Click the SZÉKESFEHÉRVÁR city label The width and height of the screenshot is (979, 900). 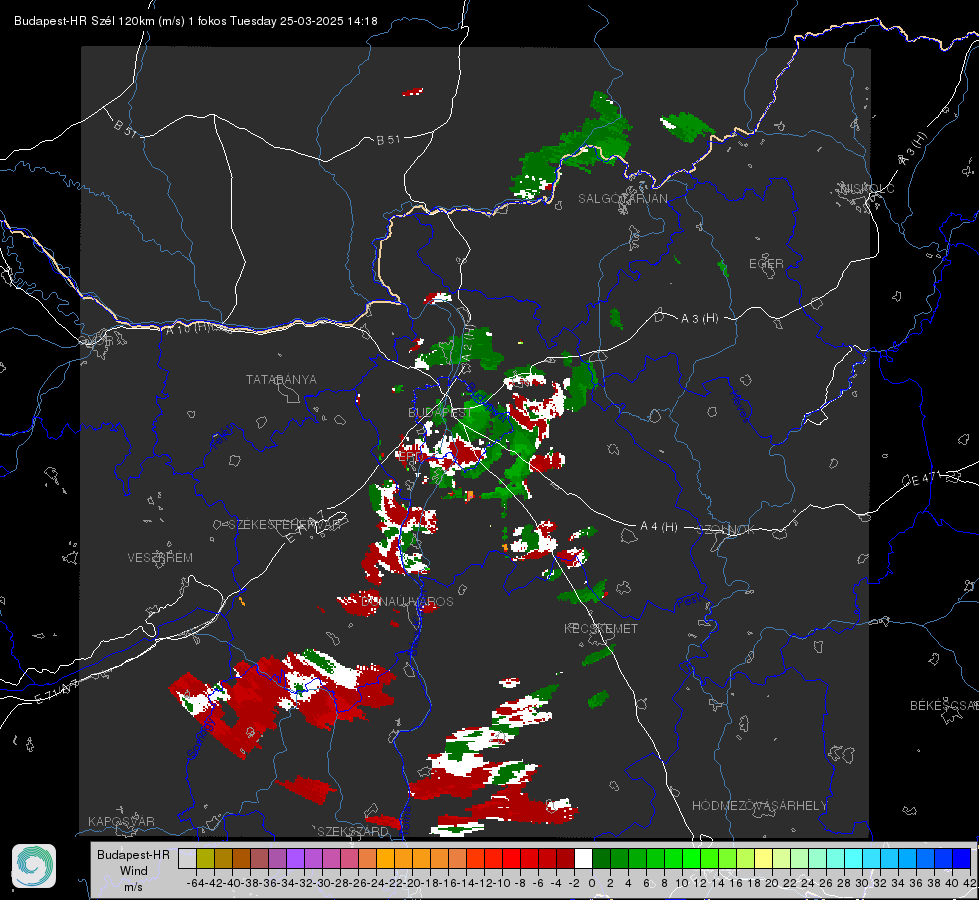(287, 525)
